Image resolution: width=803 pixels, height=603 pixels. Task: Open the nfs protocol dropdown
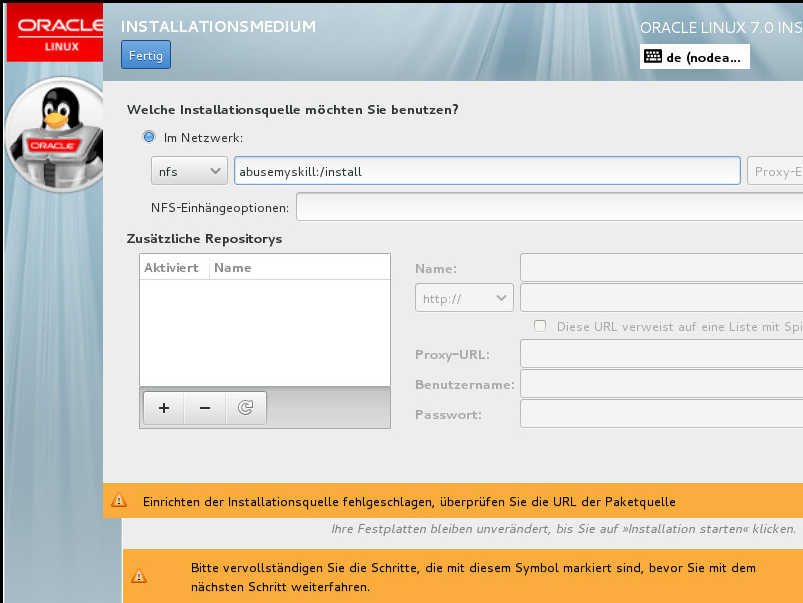click(x=189, y=171)
